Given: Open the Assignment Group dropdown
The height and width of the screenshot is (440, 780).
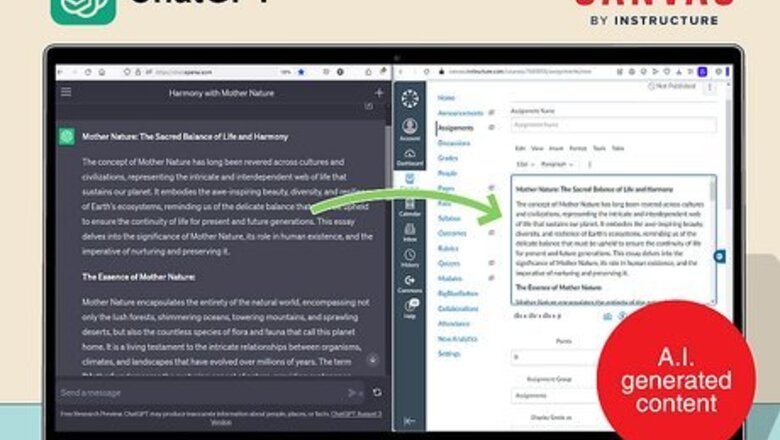Looking at the screenshot, I should [555, 396].
